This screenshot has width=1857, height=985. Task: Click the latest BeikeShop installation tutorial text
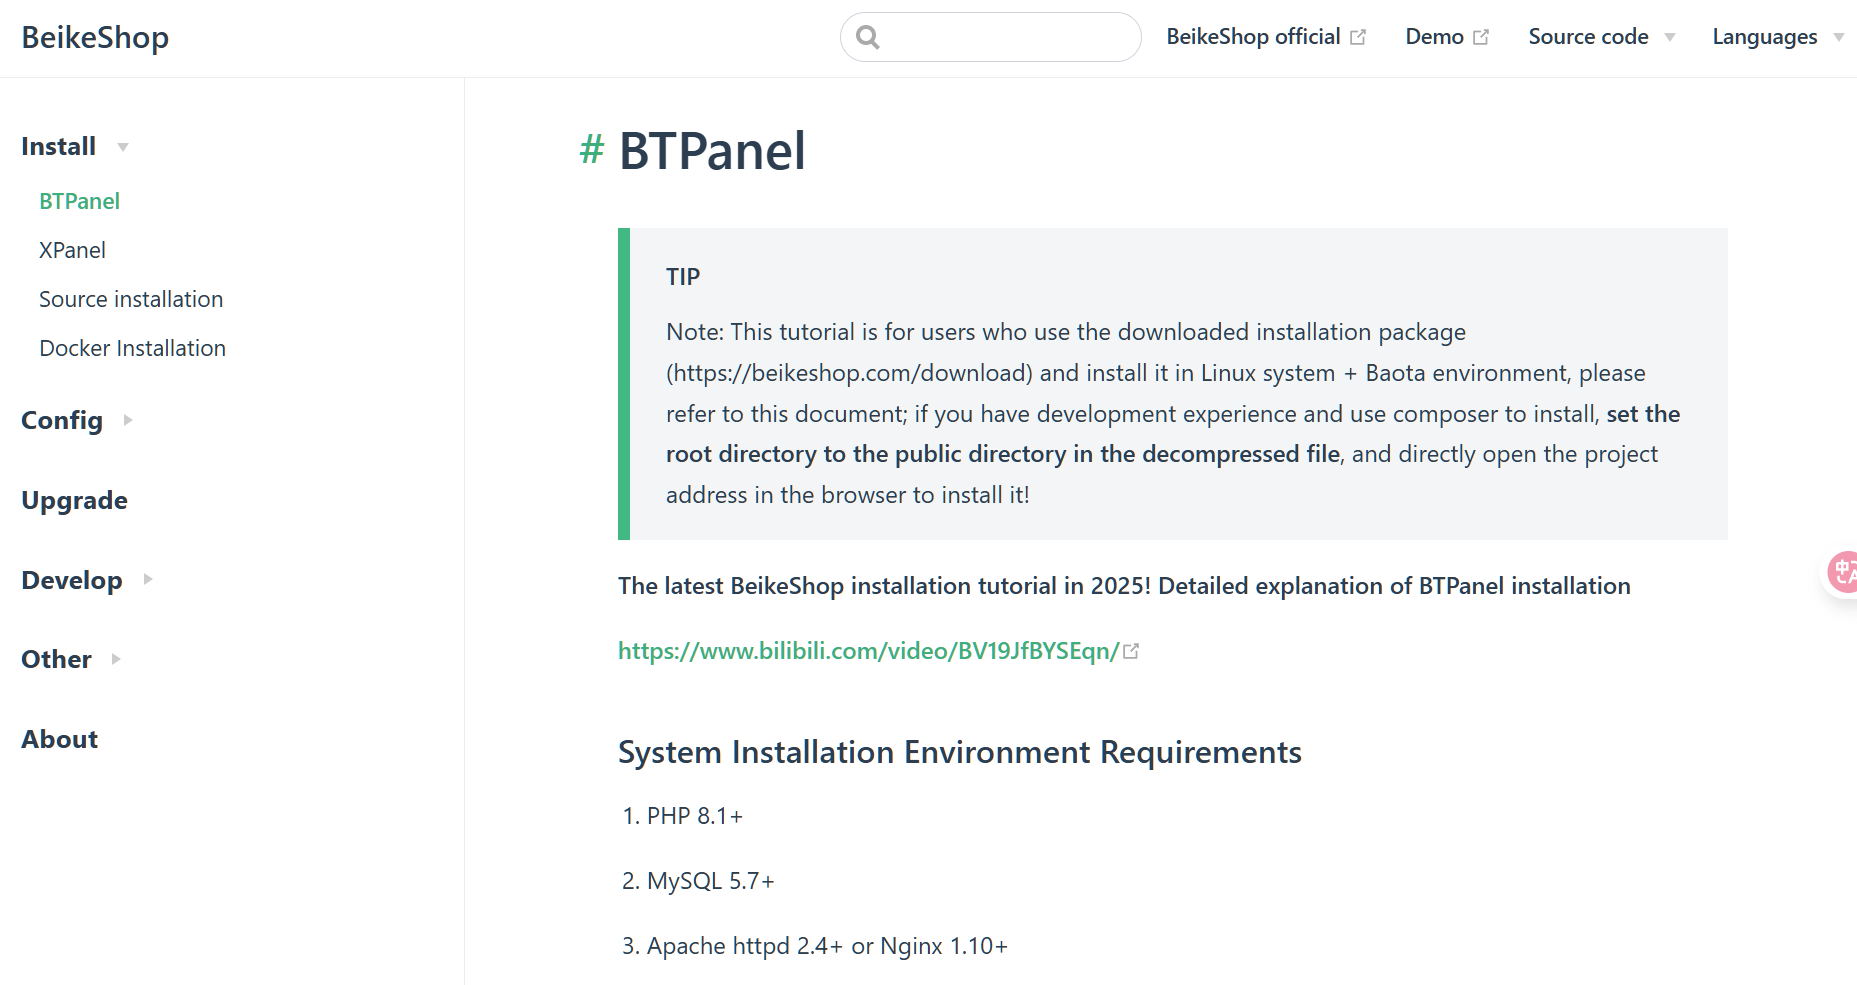1124,586
